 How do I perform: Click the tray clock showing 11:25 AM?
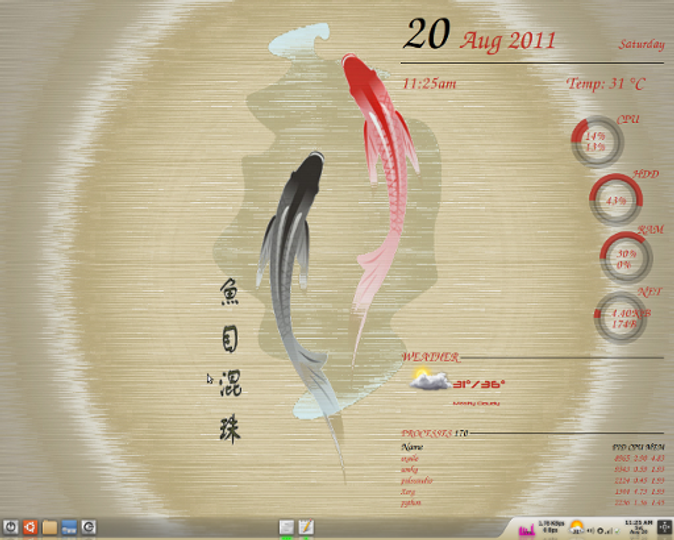[639, 527]
